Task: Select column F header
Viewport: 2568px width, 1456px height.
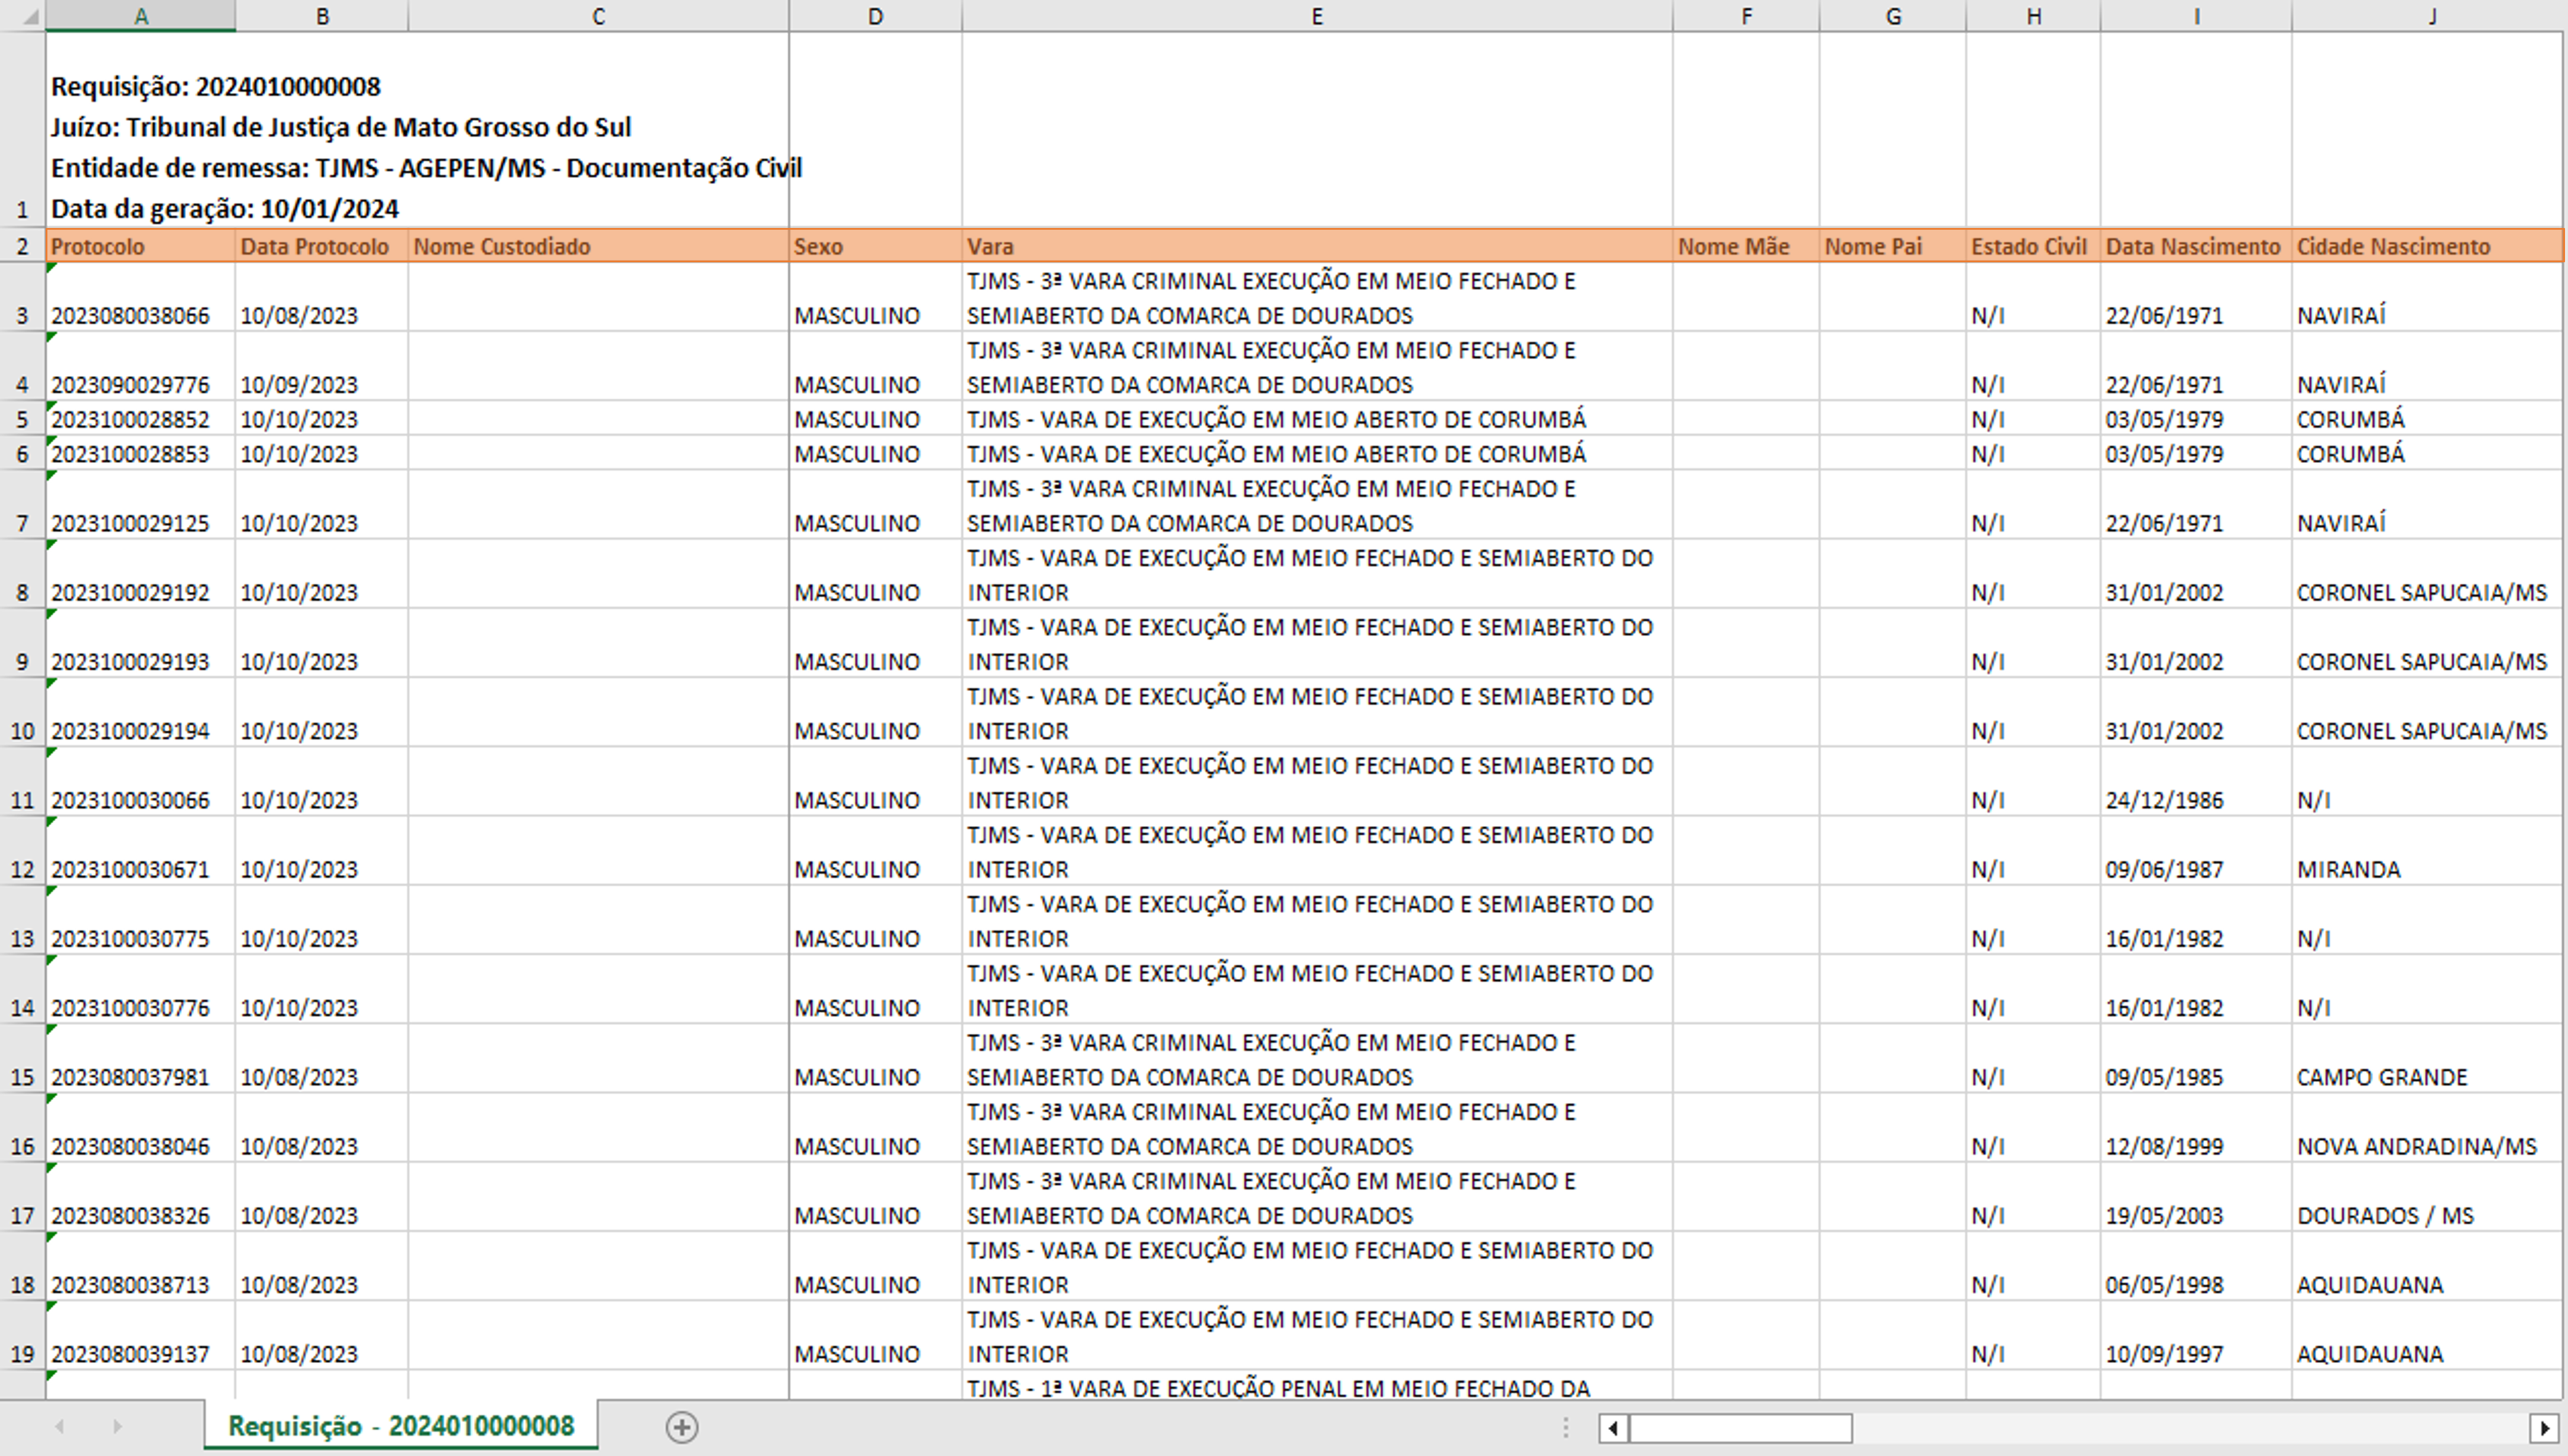Action: [x=1746, y=16]
